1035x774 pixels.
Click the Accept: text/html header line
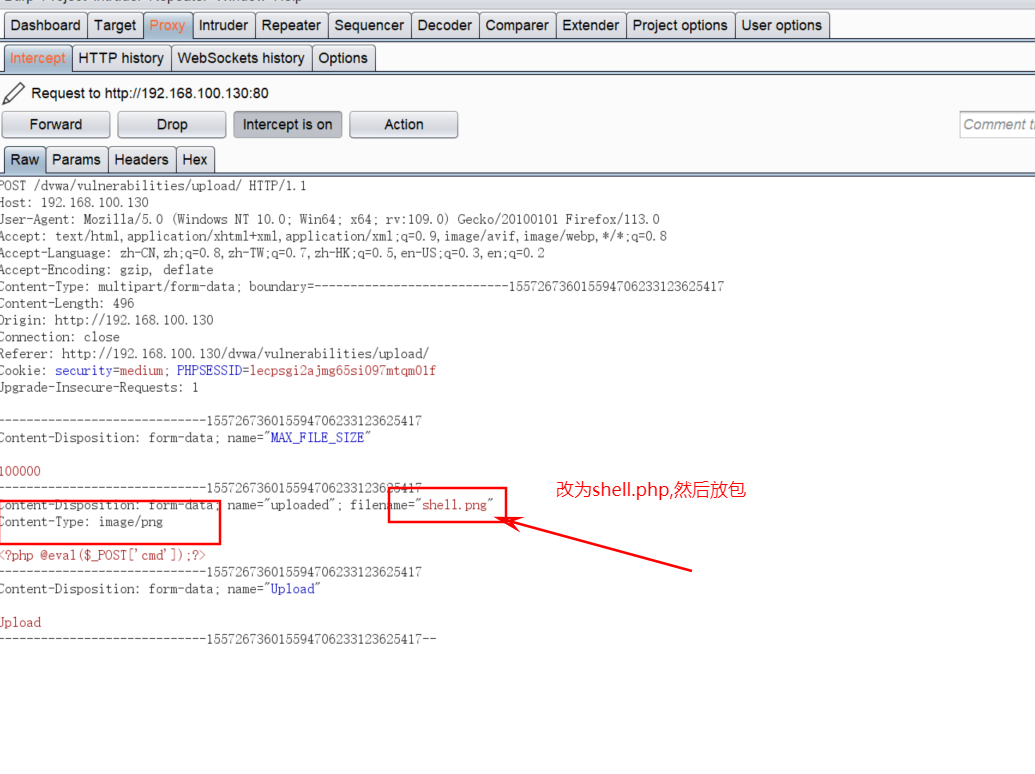(x=333, y=236)
